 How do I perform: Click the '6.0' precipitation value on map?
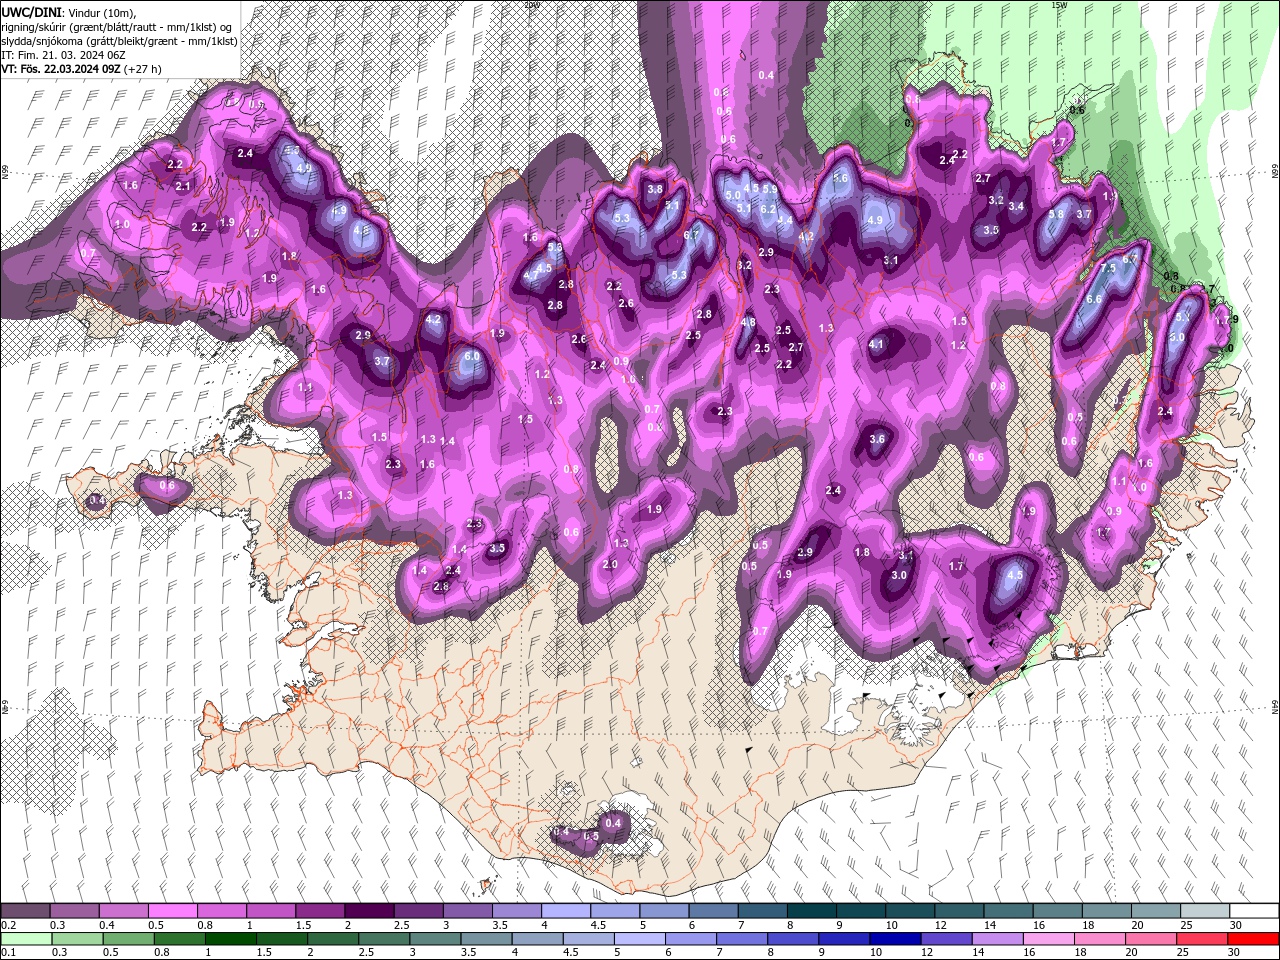click(x=472, y=356)
